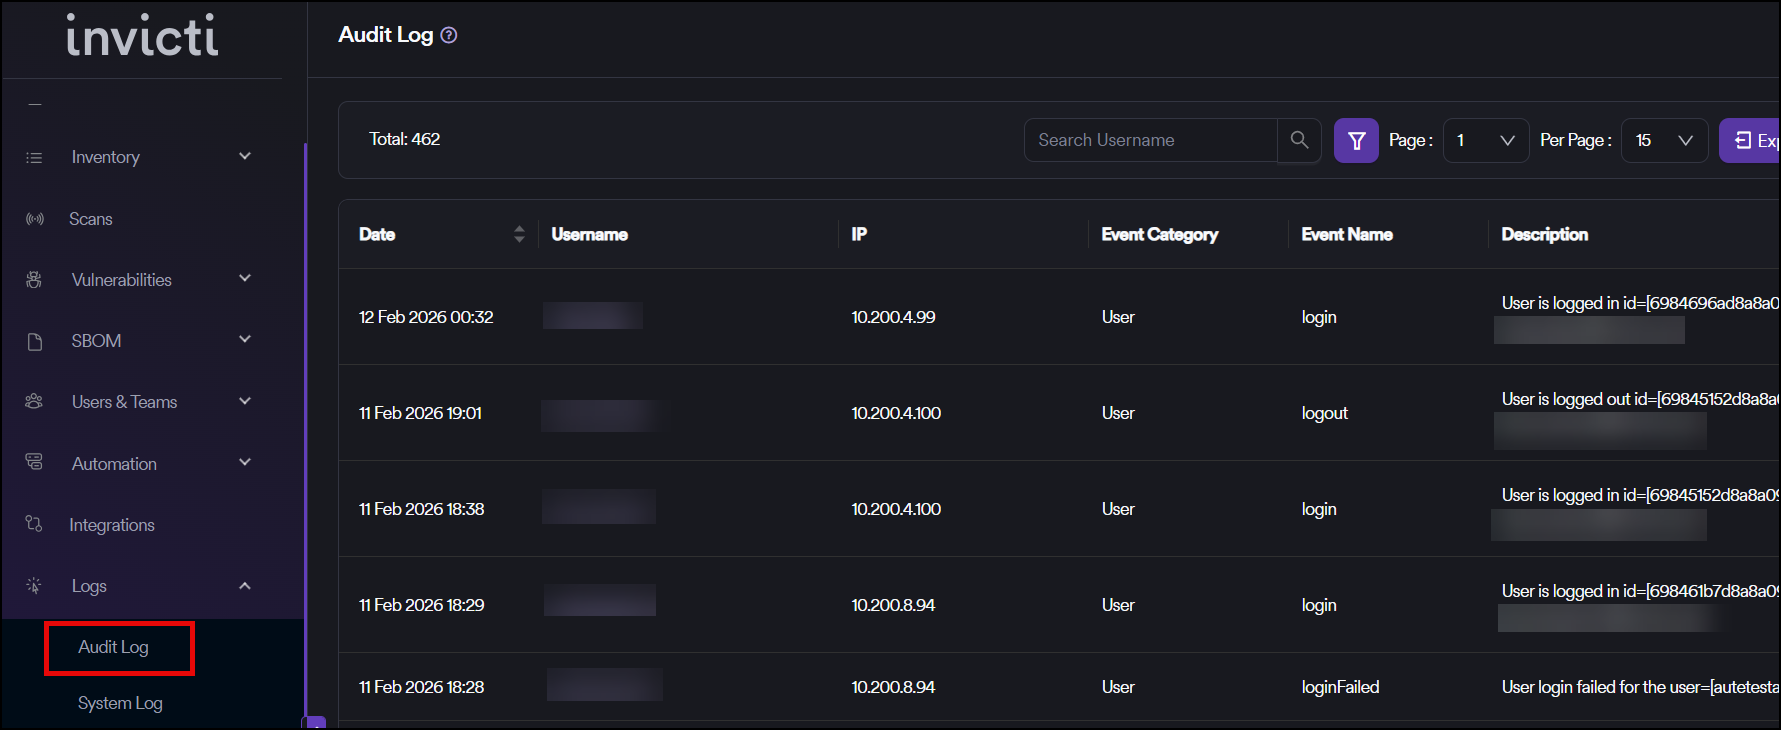Expand the Inventory menu chevron

click(245, 157)
